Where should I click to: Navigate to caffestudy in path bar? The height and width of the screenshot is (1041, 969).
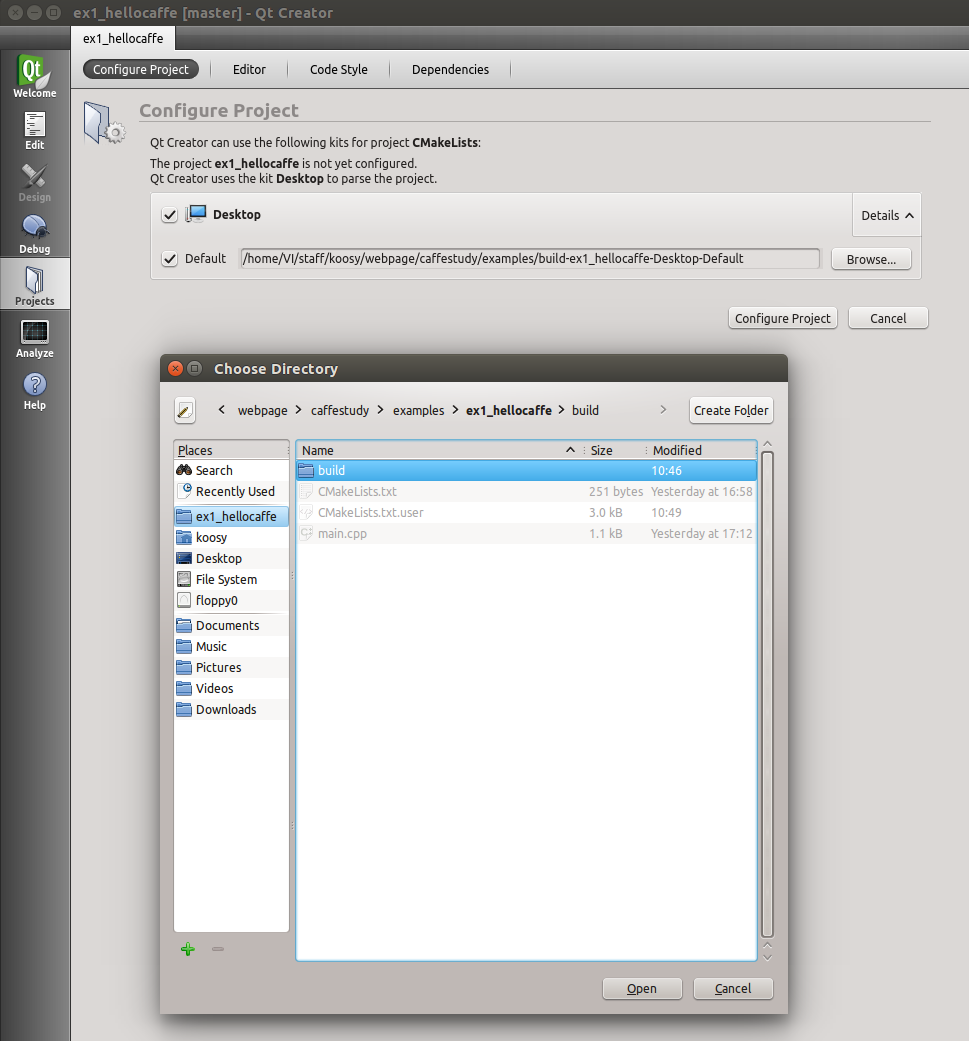(x=340, y=411)
